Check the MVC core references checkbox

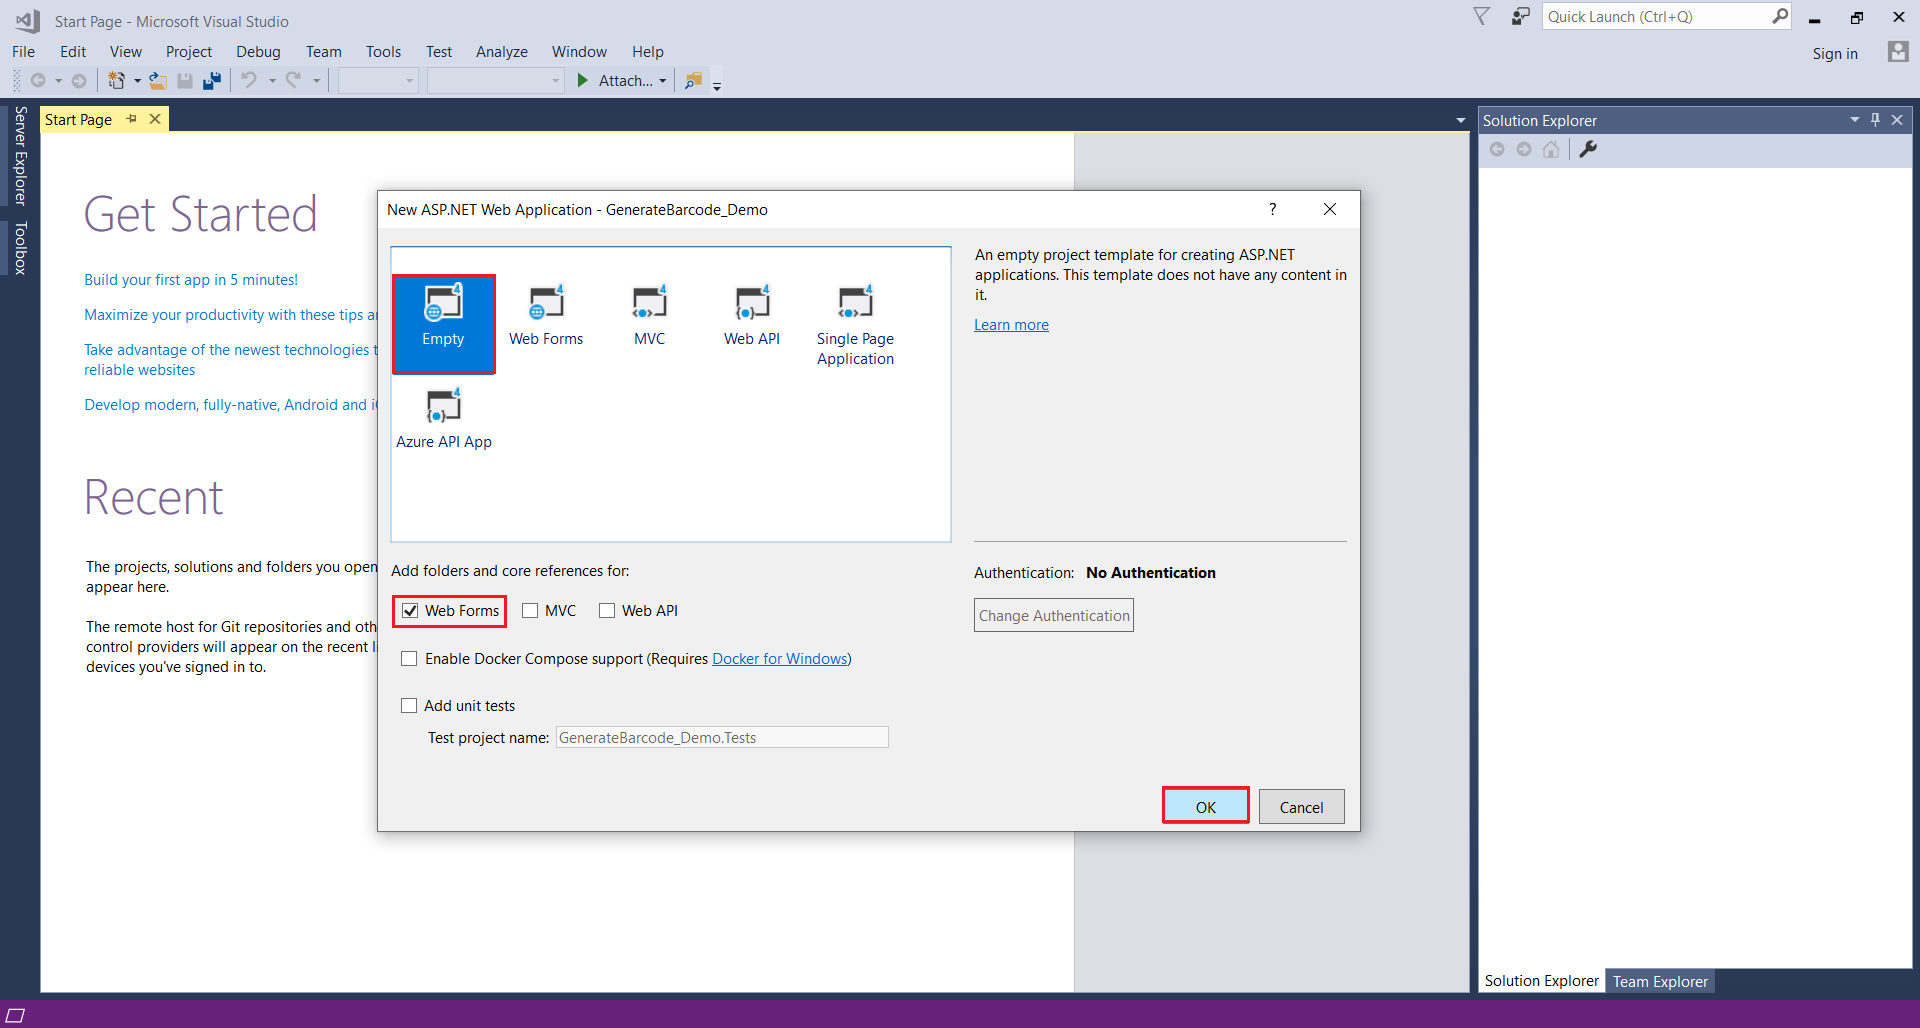pyautogui.click(x=530, y=611)
